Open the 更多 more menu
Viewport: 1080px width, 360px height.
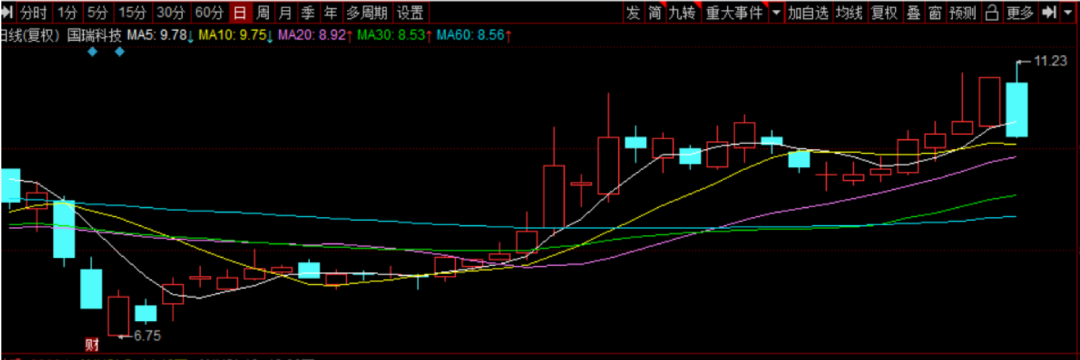1021,12
